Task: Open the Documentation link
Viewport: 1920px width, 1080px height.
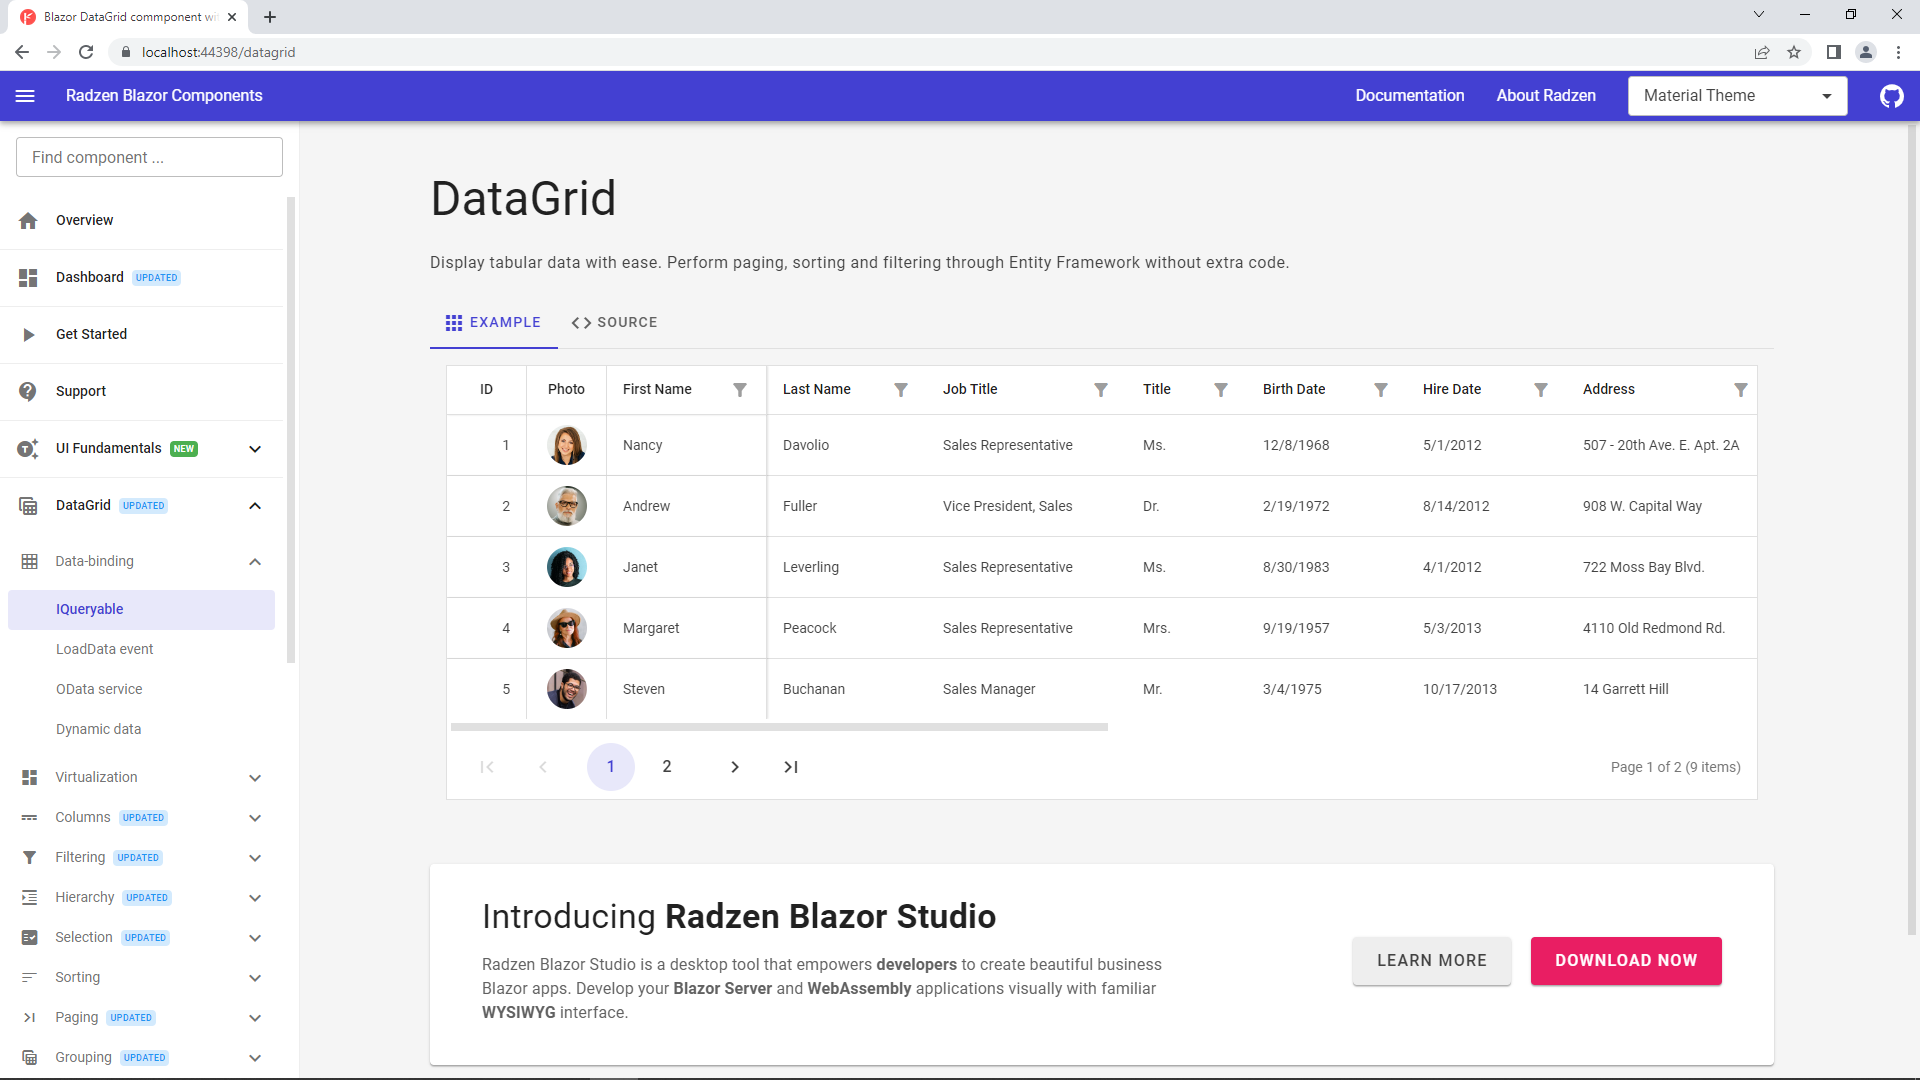Action: click(x=1409, y=96)
